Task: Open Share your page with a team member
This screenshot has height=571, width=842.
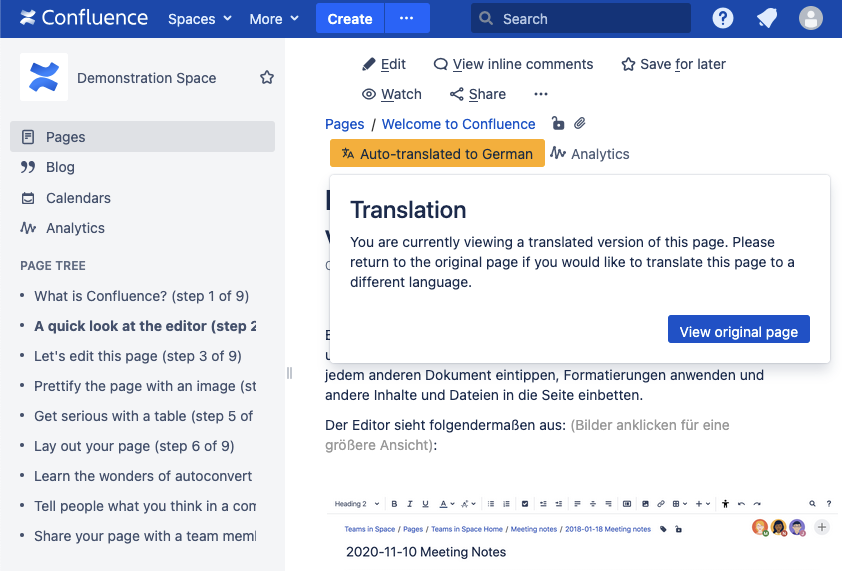Action: pos(145,537)
